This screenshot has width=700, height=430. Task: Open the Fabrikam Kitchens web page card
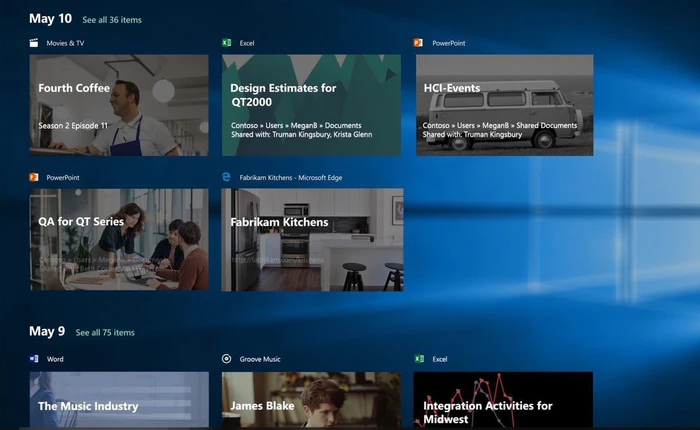point(312,240)
